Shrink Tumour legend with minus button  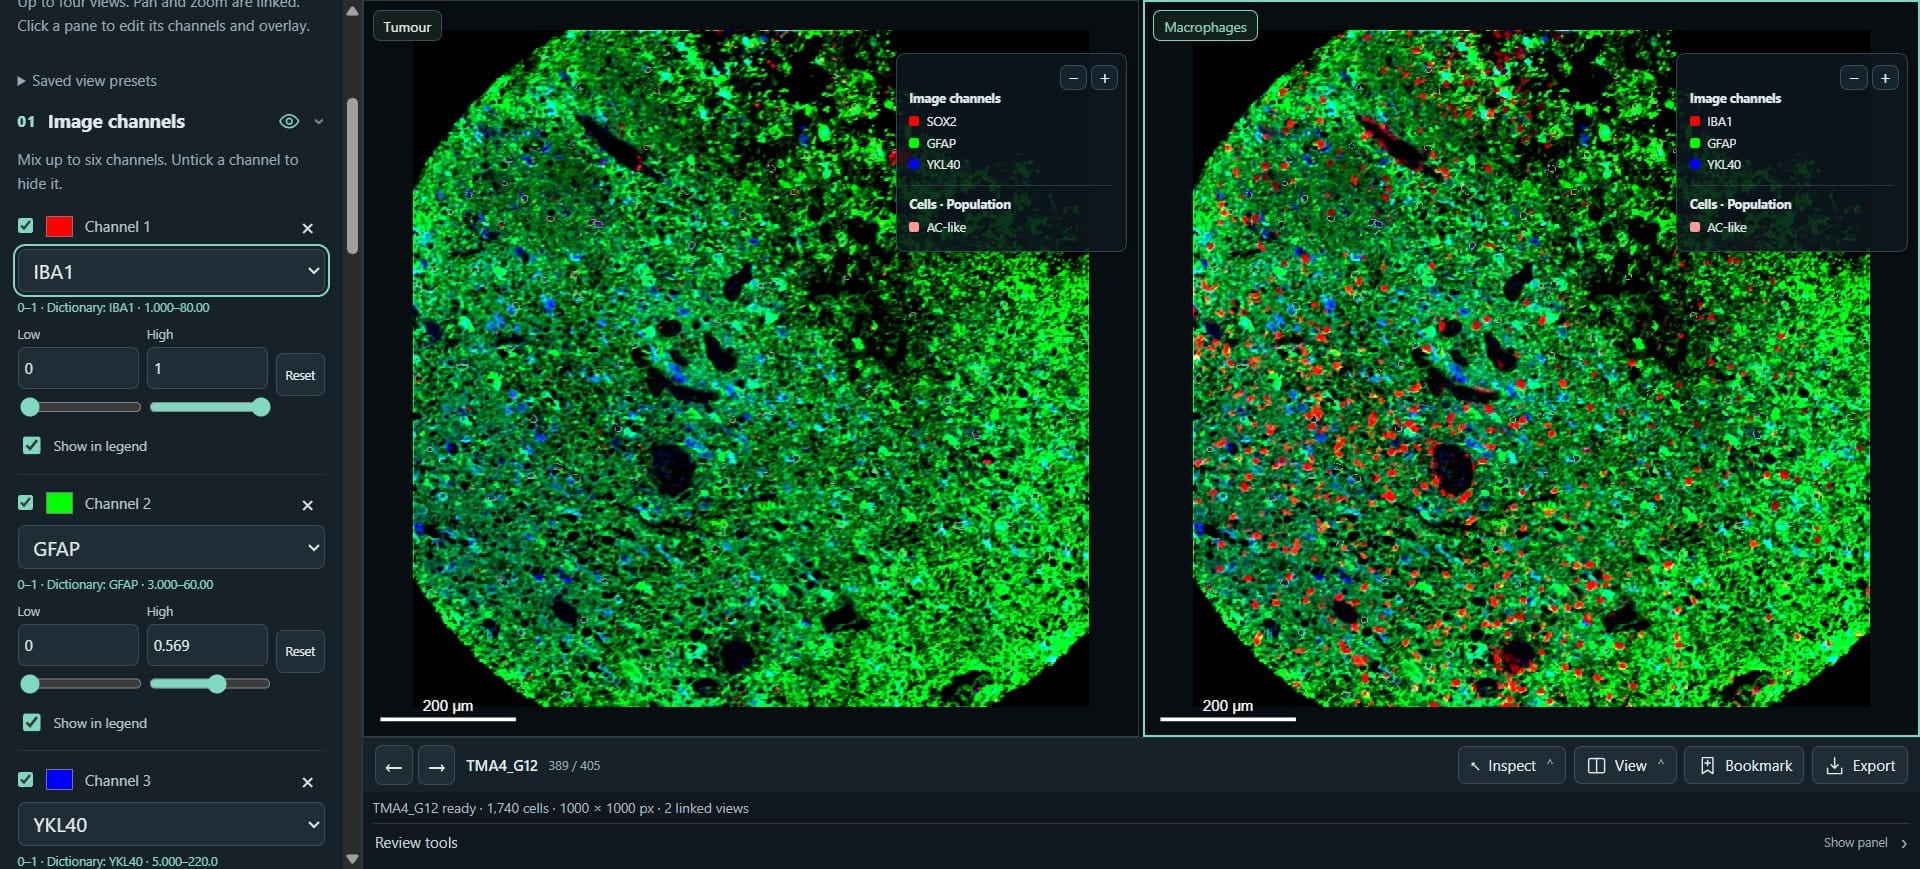point(1073,78)
